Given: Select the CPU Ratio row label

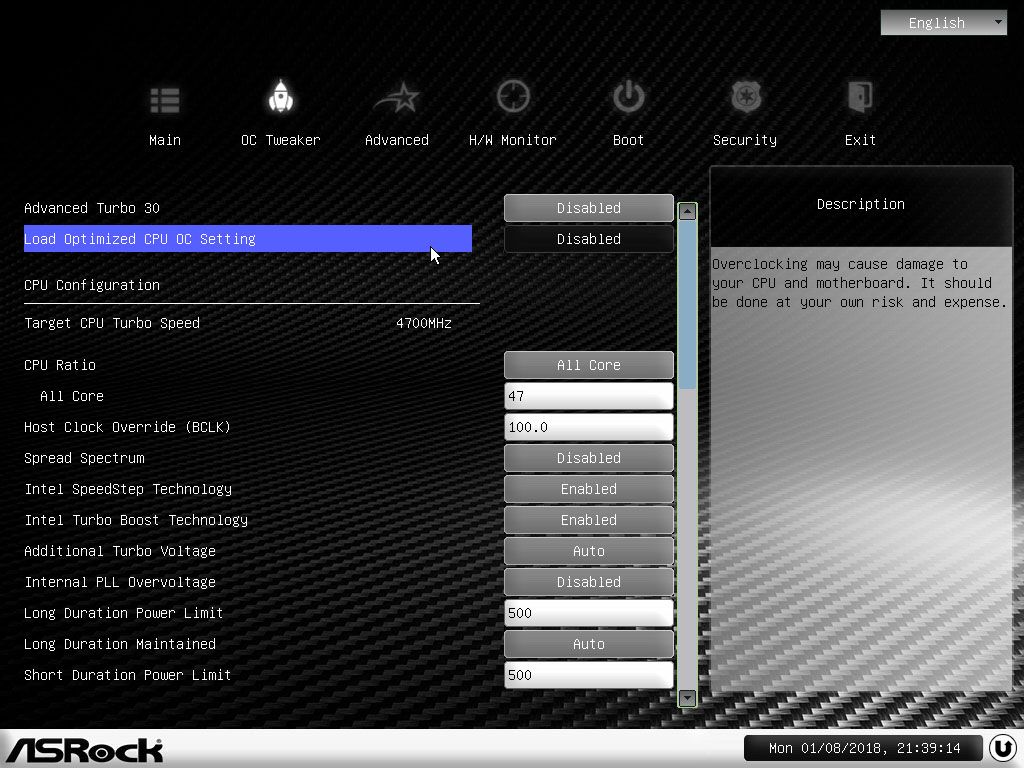Looking at the screenshot, I should click(60, 365).
